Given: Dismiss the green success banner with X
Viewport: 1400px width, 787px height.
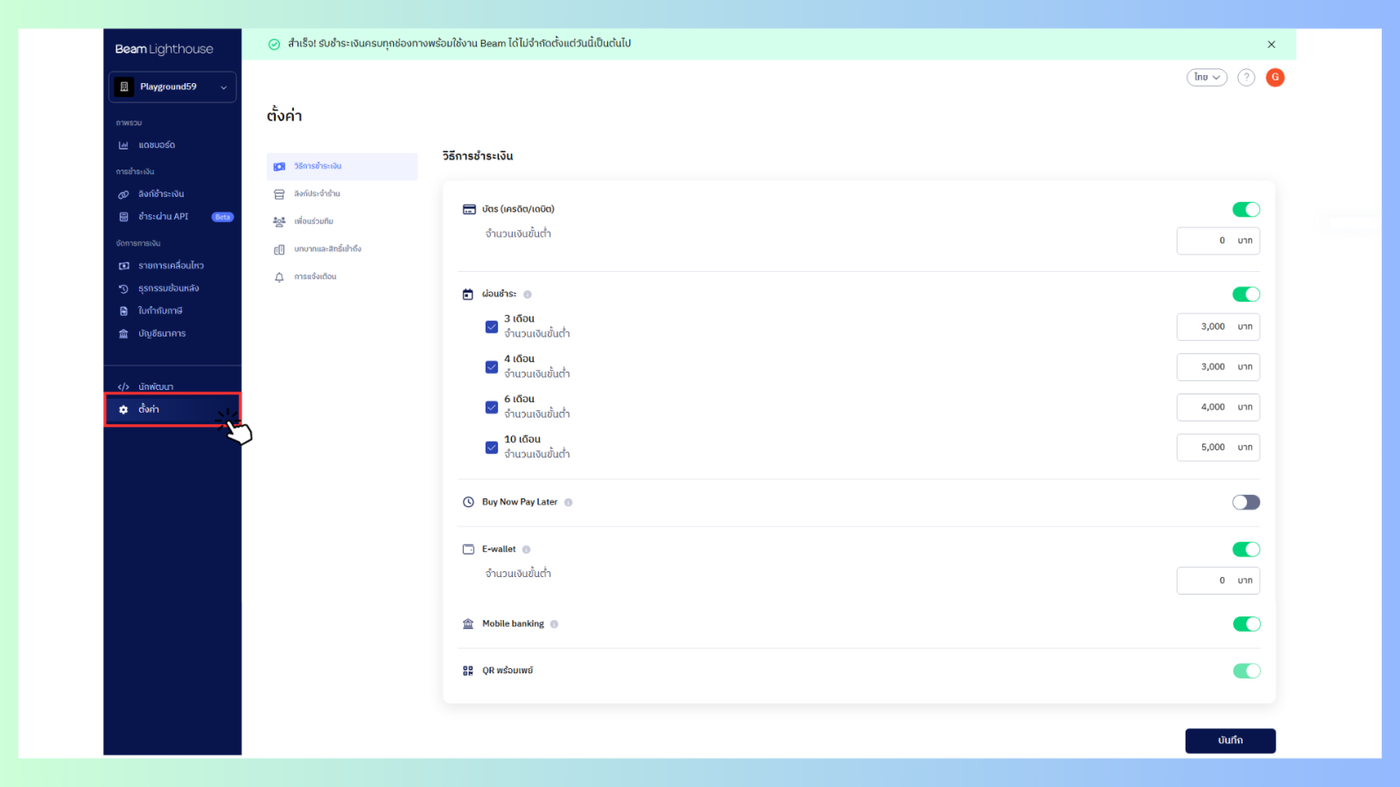Looking at the screenshot, I should [x=1271, y=44].
